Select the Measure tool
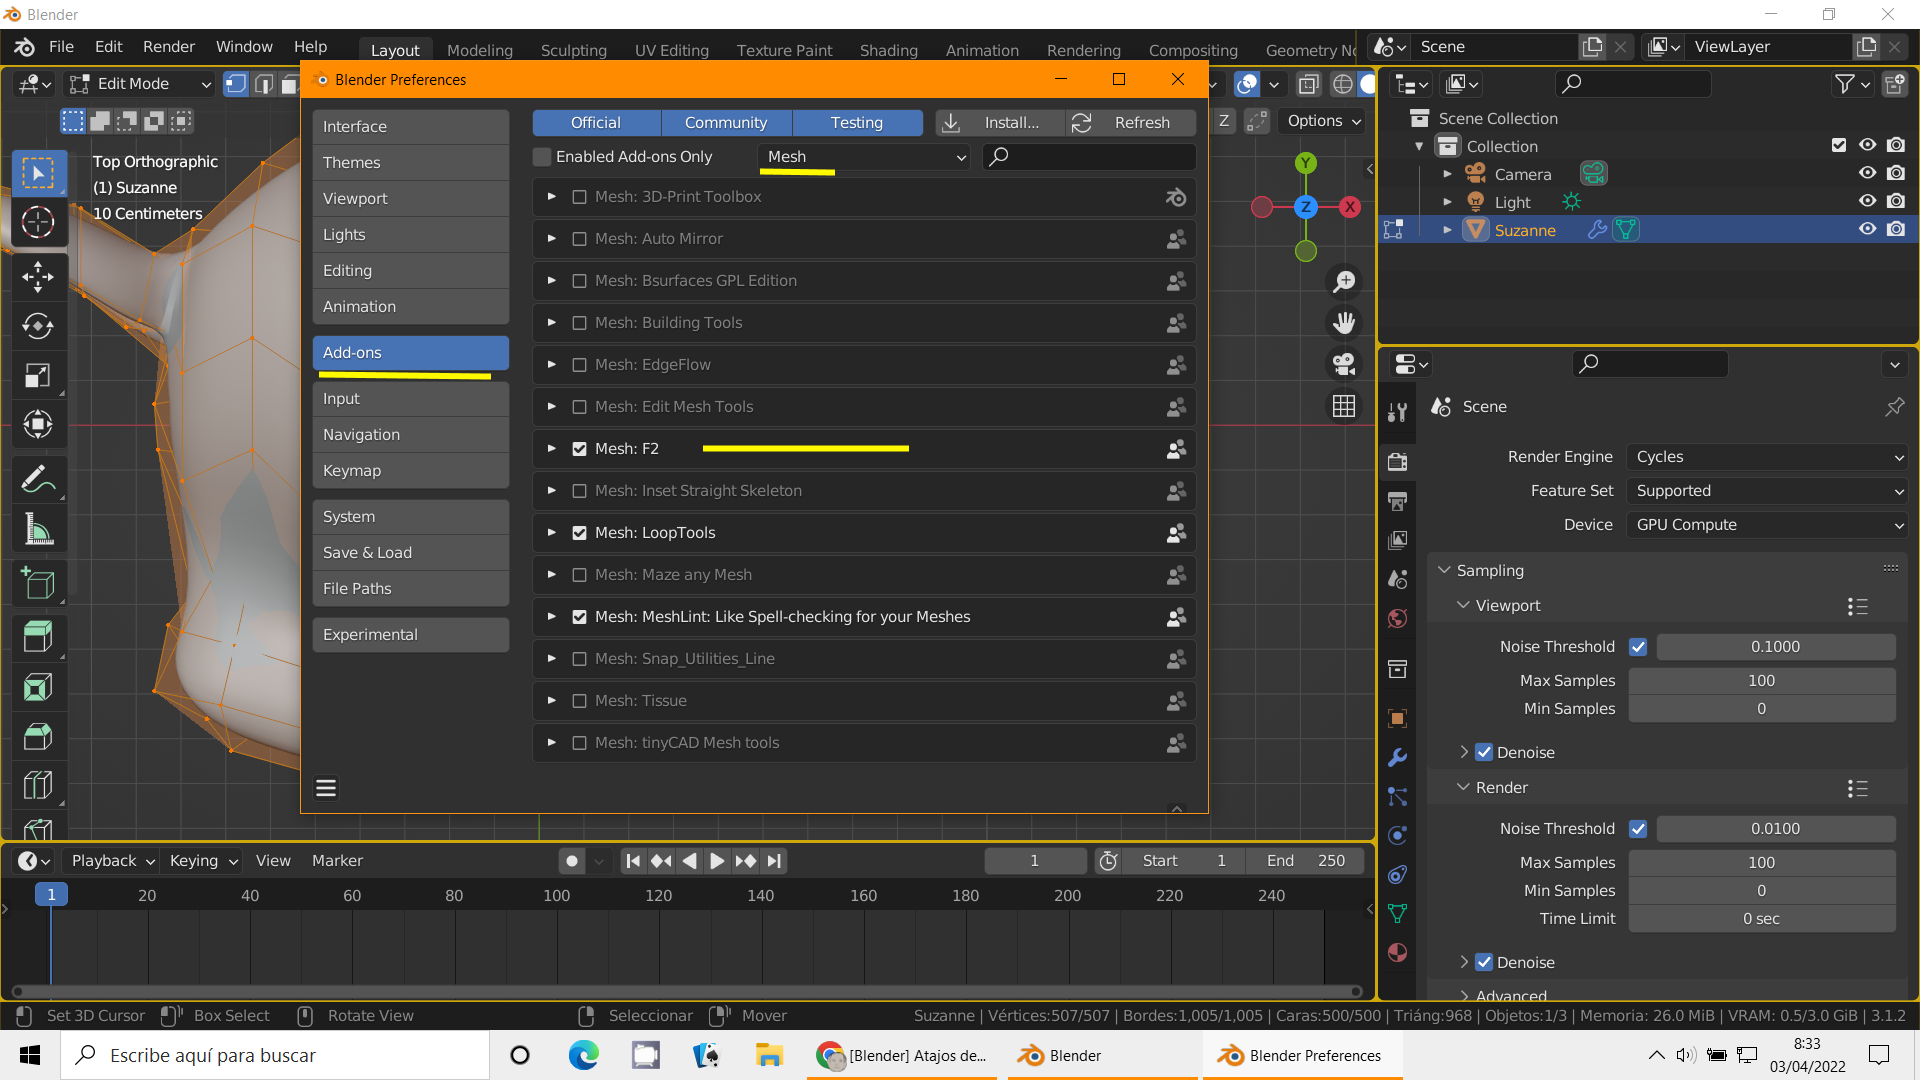The width and height of the screenshot is (1920, 1080). [x=38, y=530]
